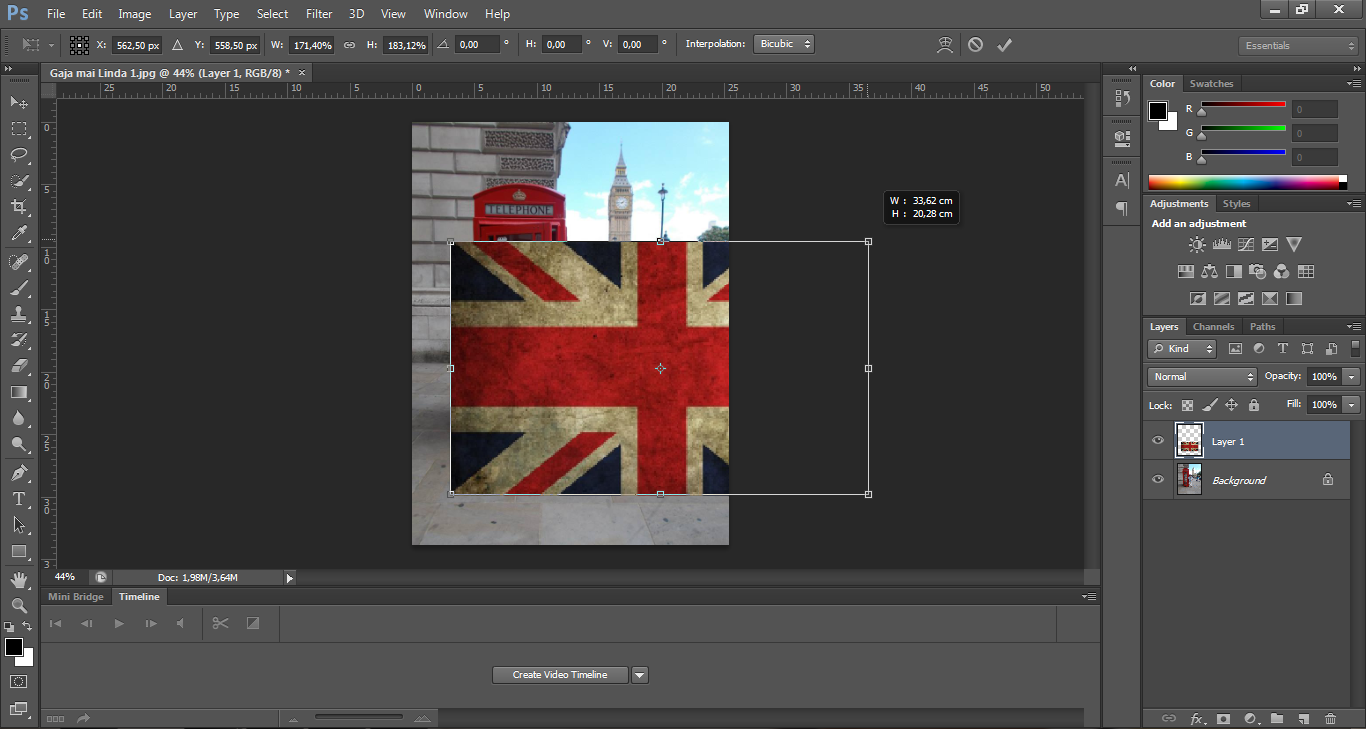The image size is (1366, 729).
Task: Turn layer filtering switch on or off
Action: 1355,348
